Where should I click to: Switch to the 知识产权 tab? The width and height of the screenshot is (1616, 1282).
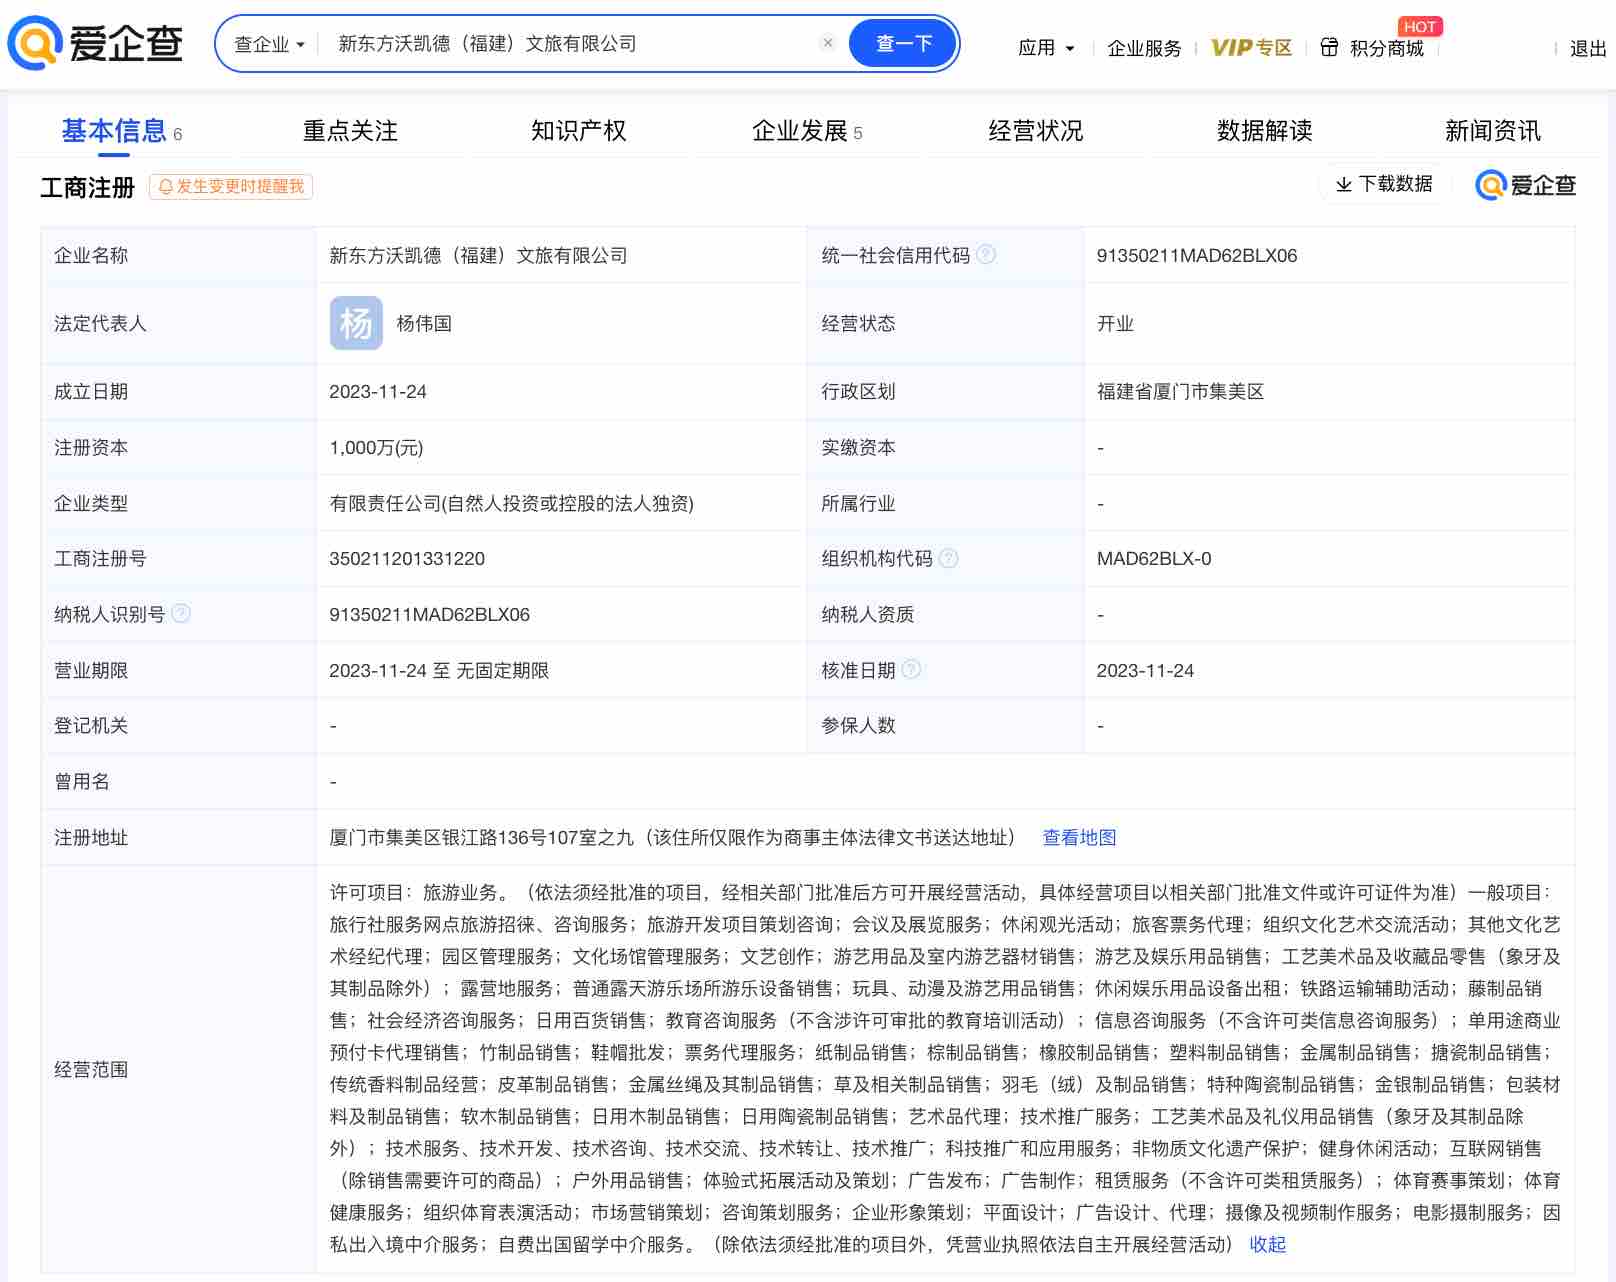[x=578, y=131]
